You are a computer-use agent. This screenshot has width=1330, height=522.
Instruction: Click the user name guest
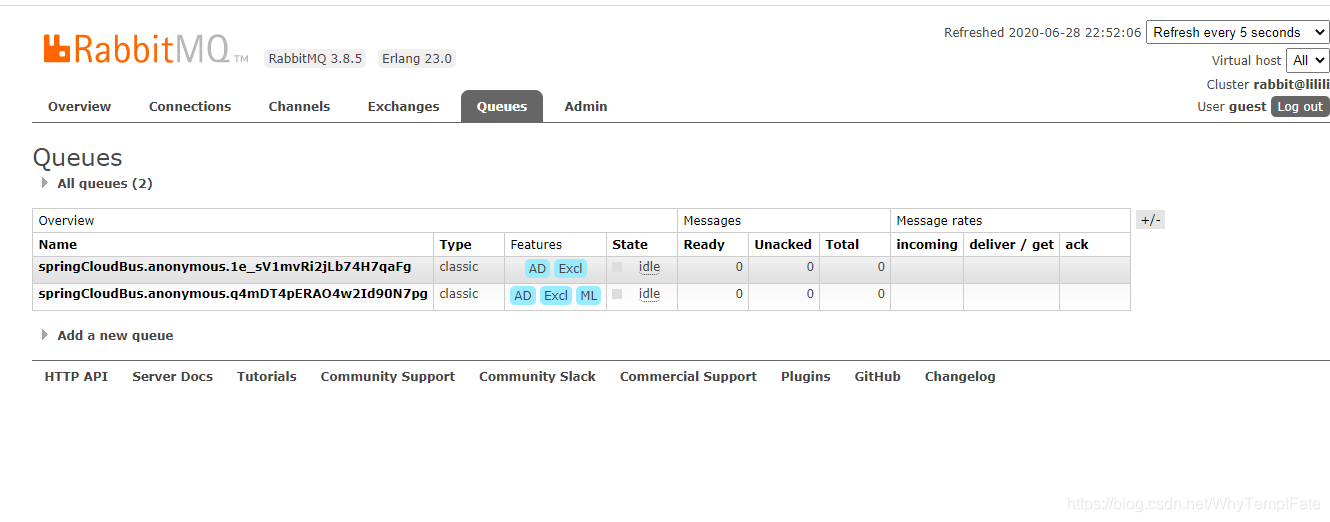click(x=1248, y=107)
